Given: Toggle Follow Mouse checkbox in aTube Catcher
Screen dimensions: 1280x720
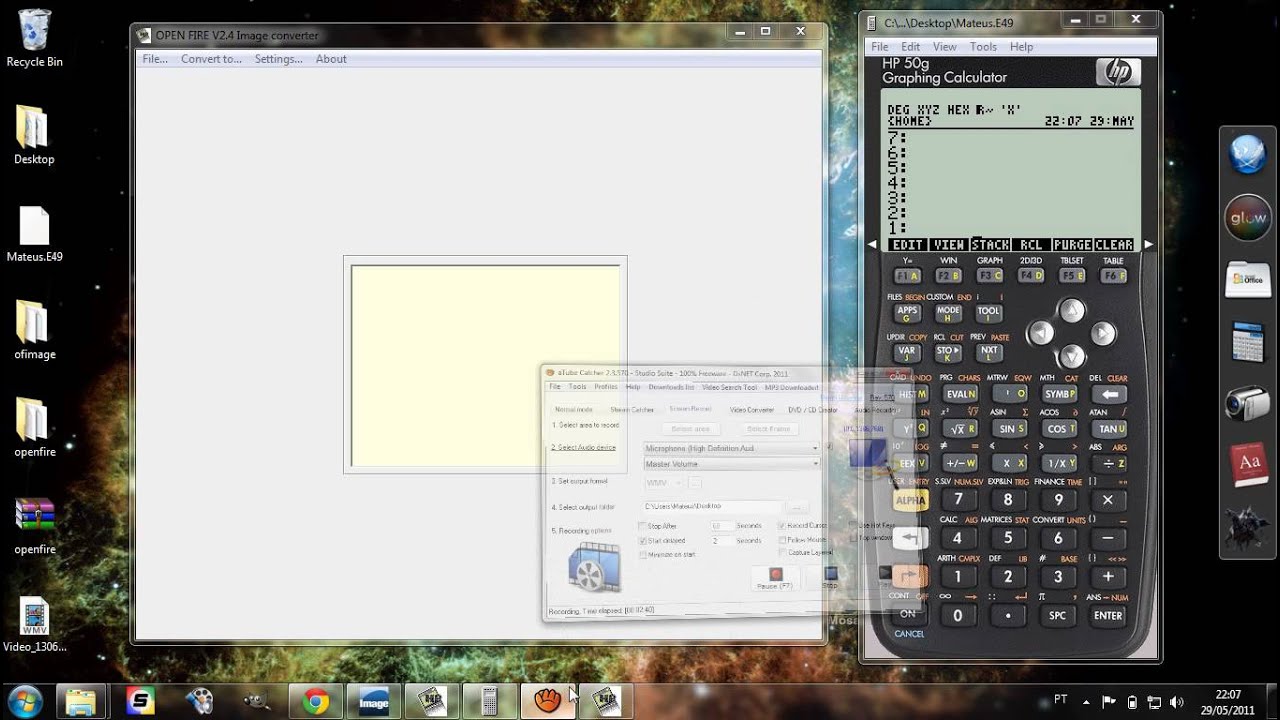Looking at the screenshot, I should pos(782,540).
